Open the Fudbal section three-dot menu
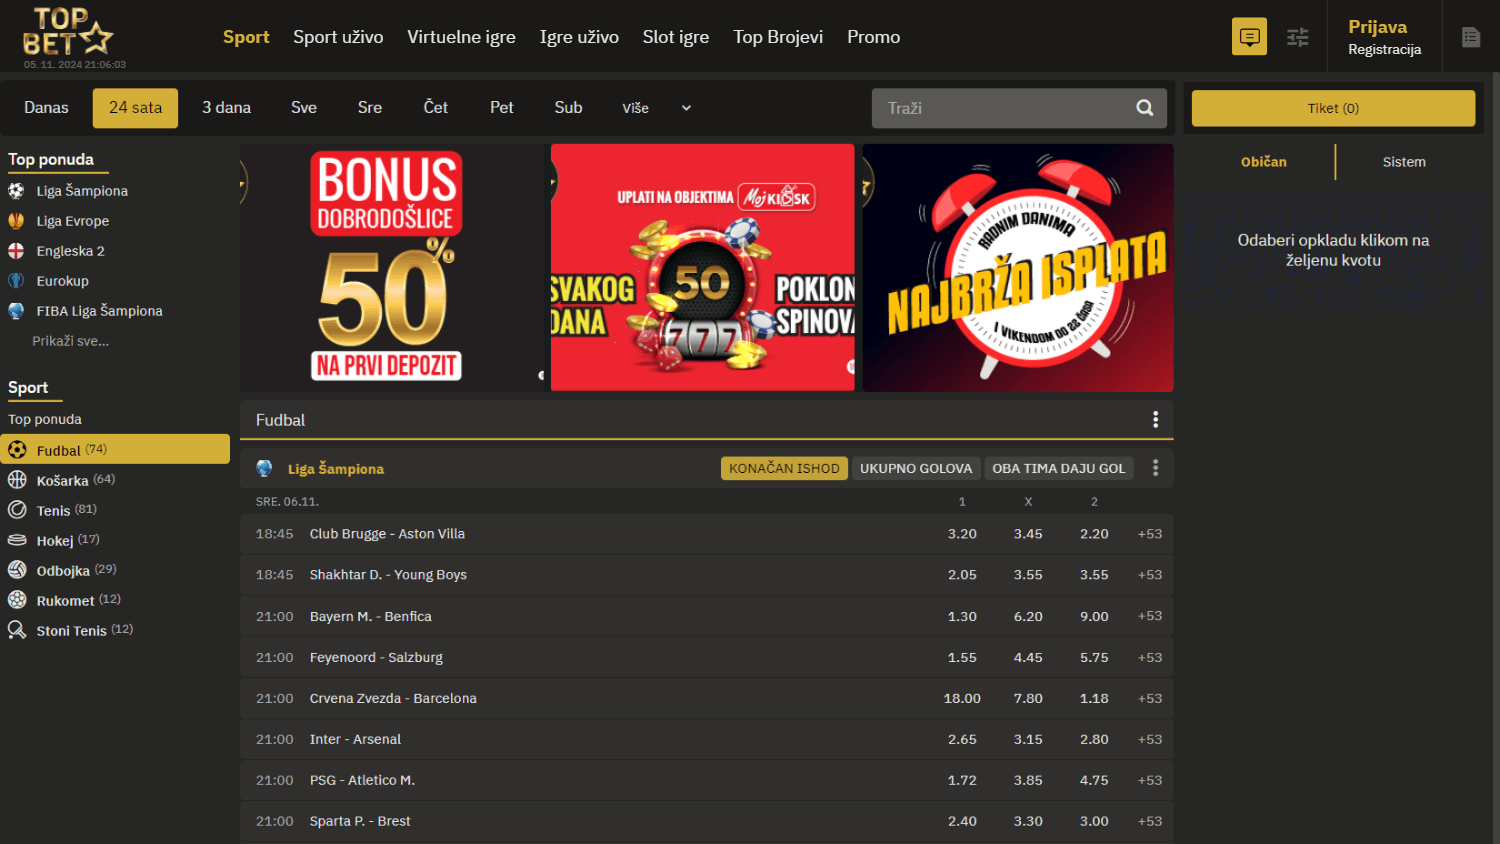The width and height of the screenshot is (1500, 844). pyautogui.click(x=1155, y=420)
